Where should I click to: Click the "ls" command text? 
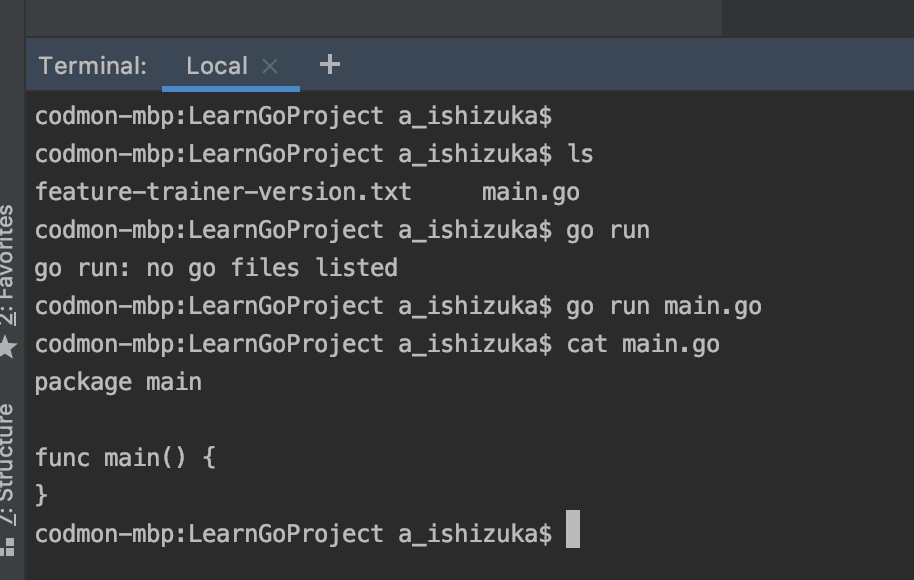(580, 154)
